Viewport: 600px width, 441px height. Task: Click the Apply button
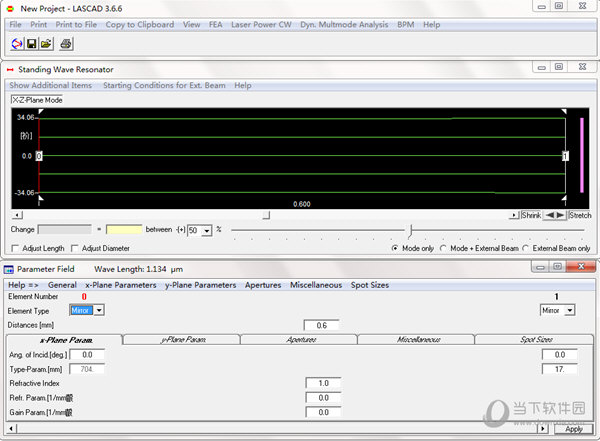coord(574,429)
